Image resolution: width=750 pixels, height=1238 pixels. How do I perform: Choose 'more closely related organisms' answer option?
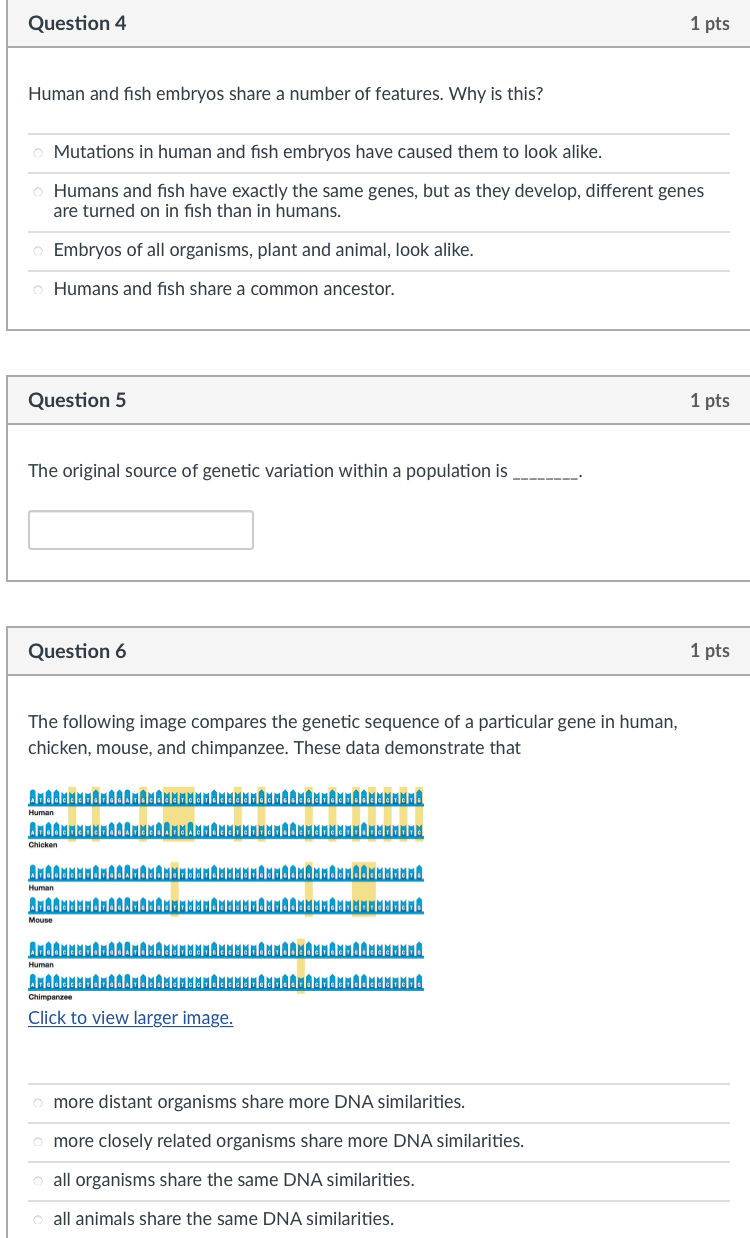click(37, 1142)
